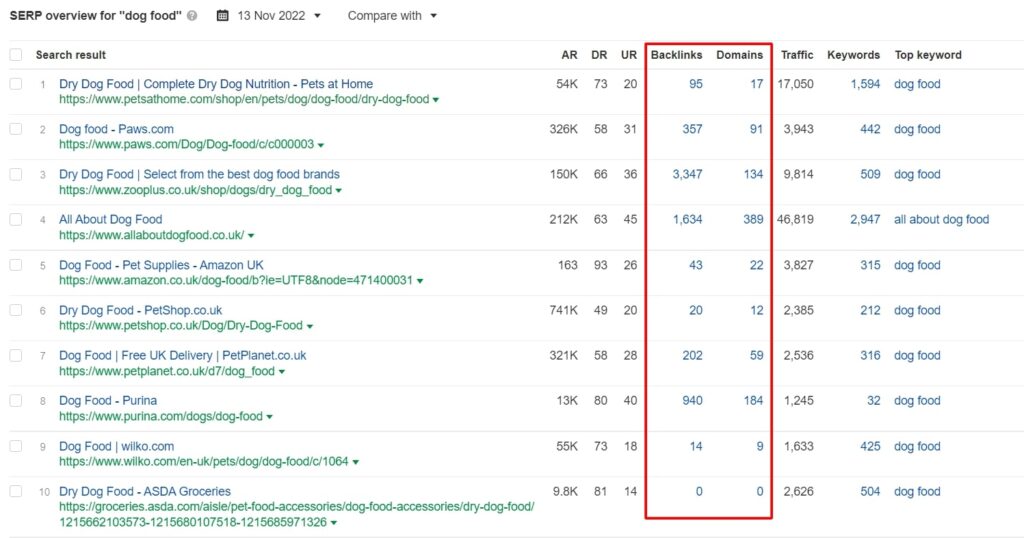This screenshot has height=538, width=1024.
Task: Click the calendar icon beside 13 Nov 2022
Action: [223, 16]
